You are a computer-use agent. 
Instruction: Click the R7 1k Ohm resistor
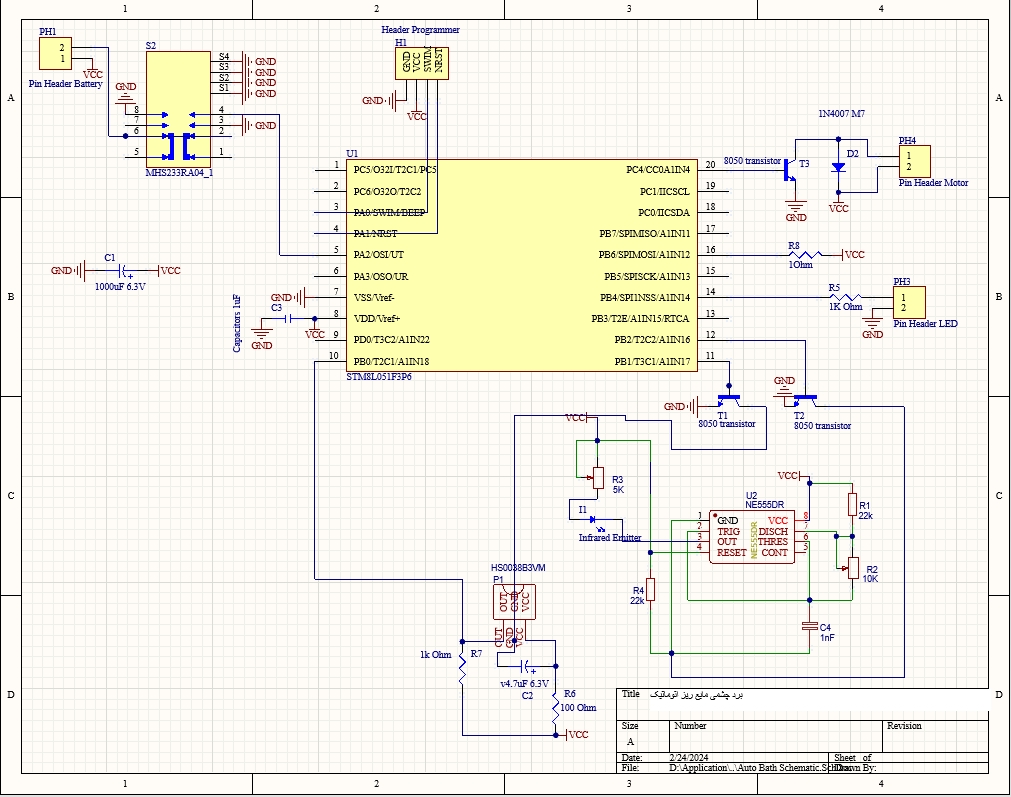click(462, 667)
